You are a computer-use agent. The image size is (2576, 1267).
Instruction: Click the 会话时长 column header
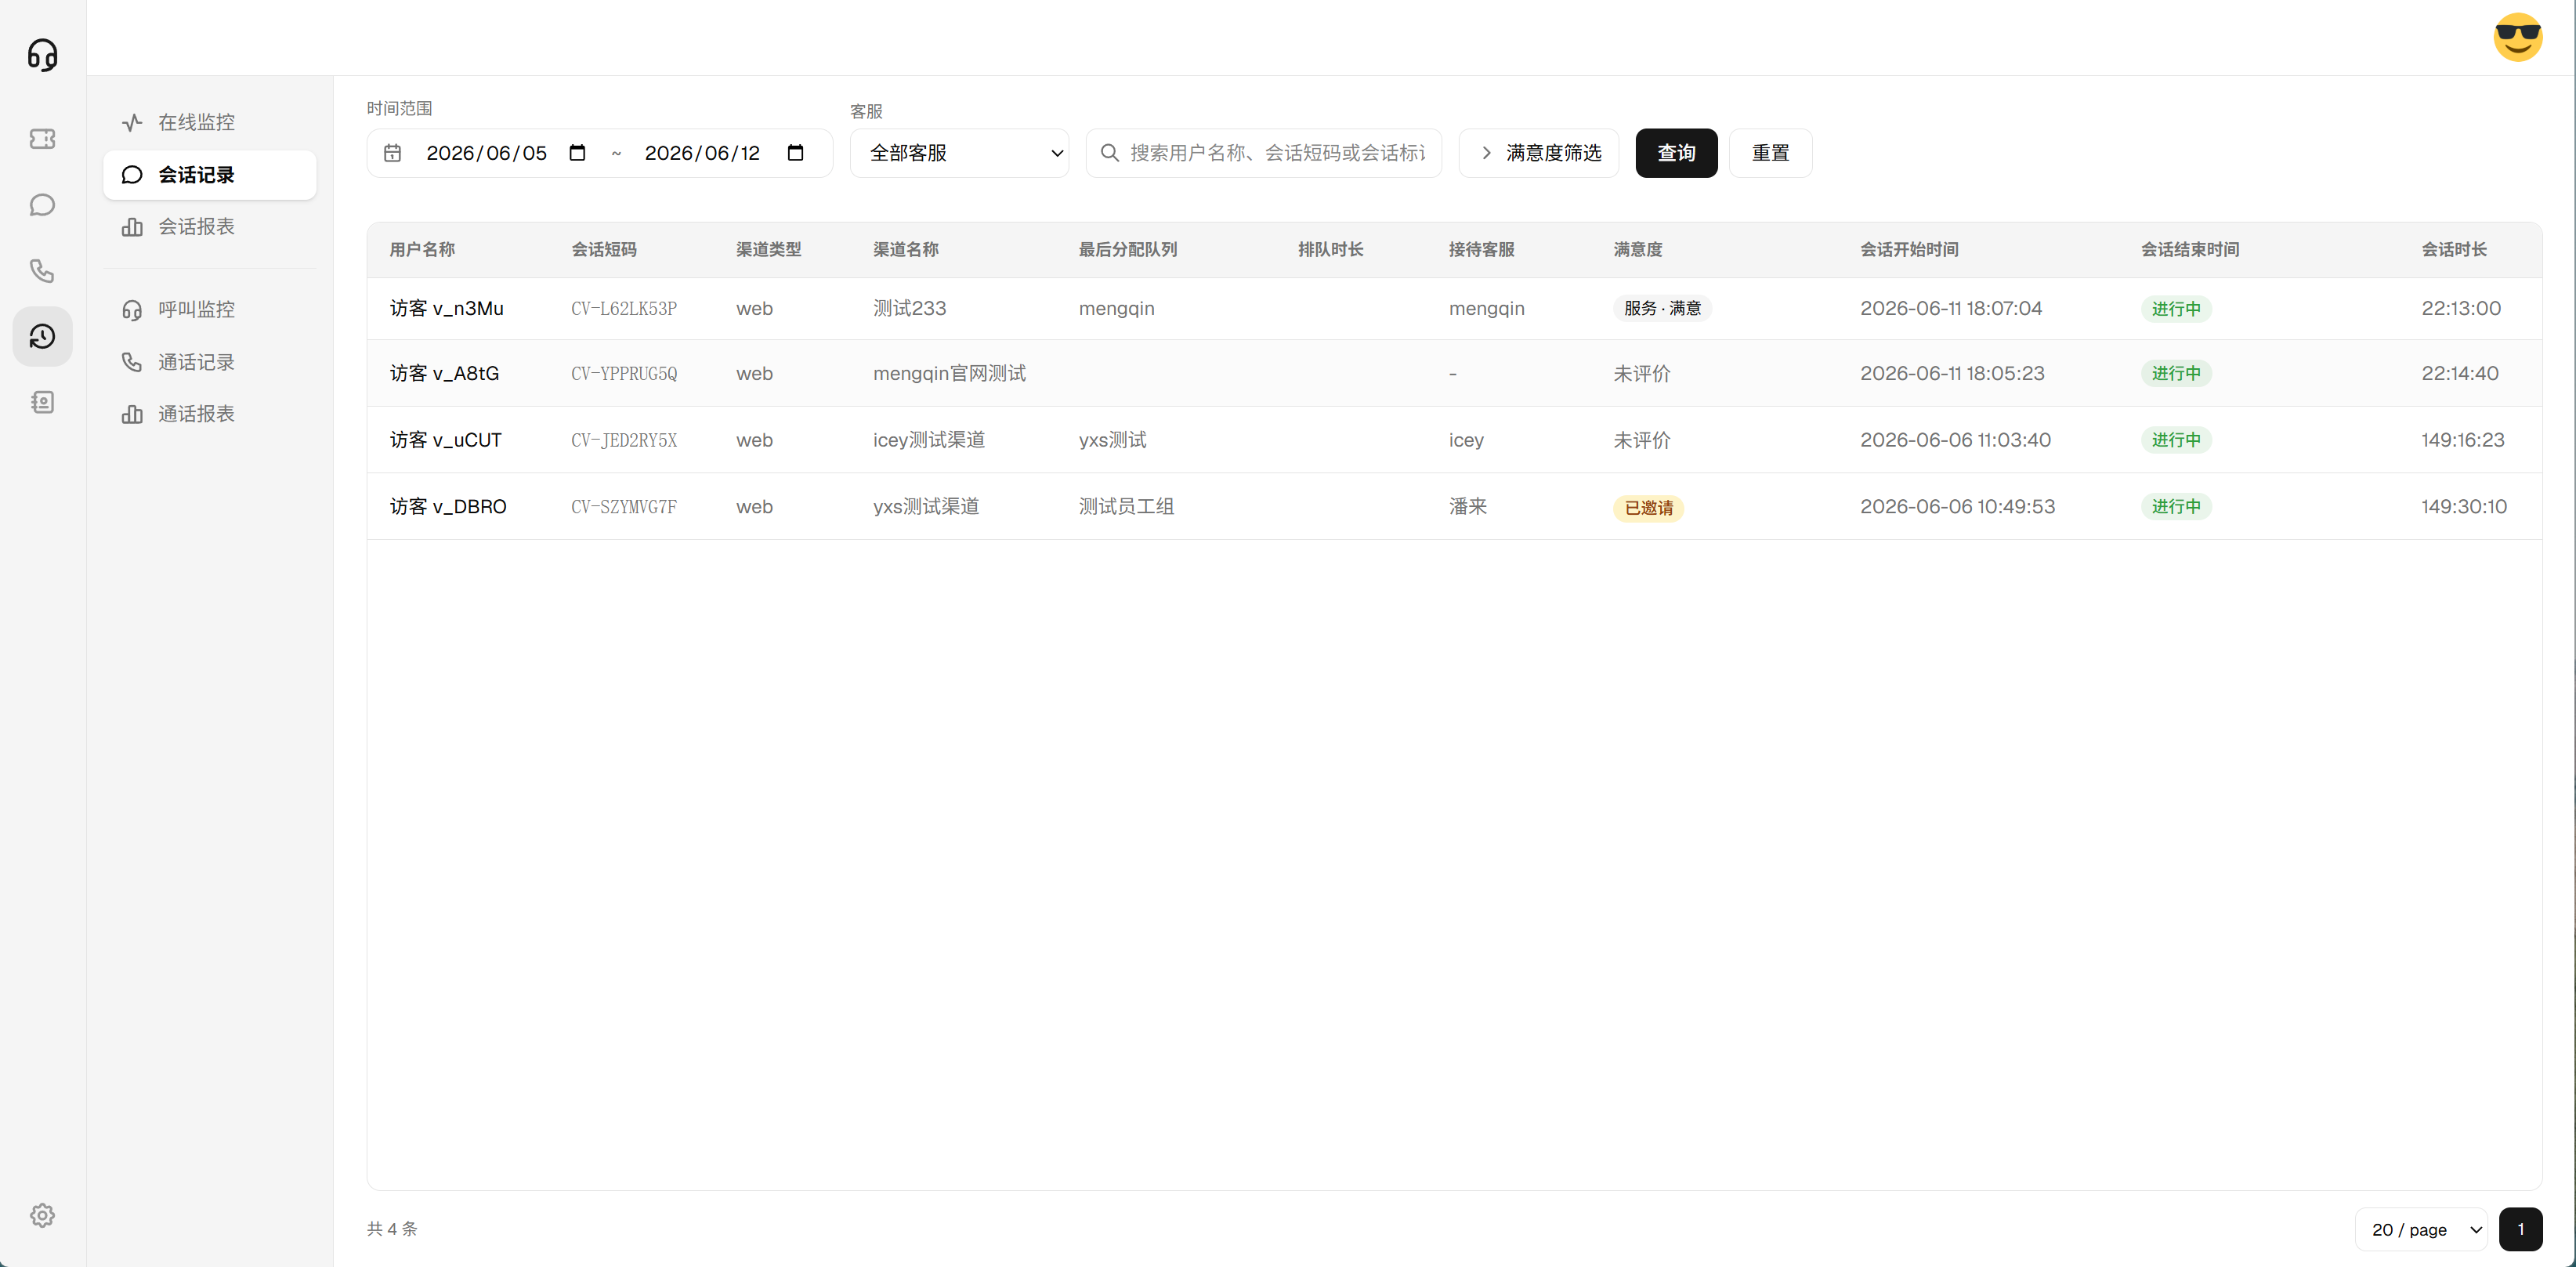2454,249
